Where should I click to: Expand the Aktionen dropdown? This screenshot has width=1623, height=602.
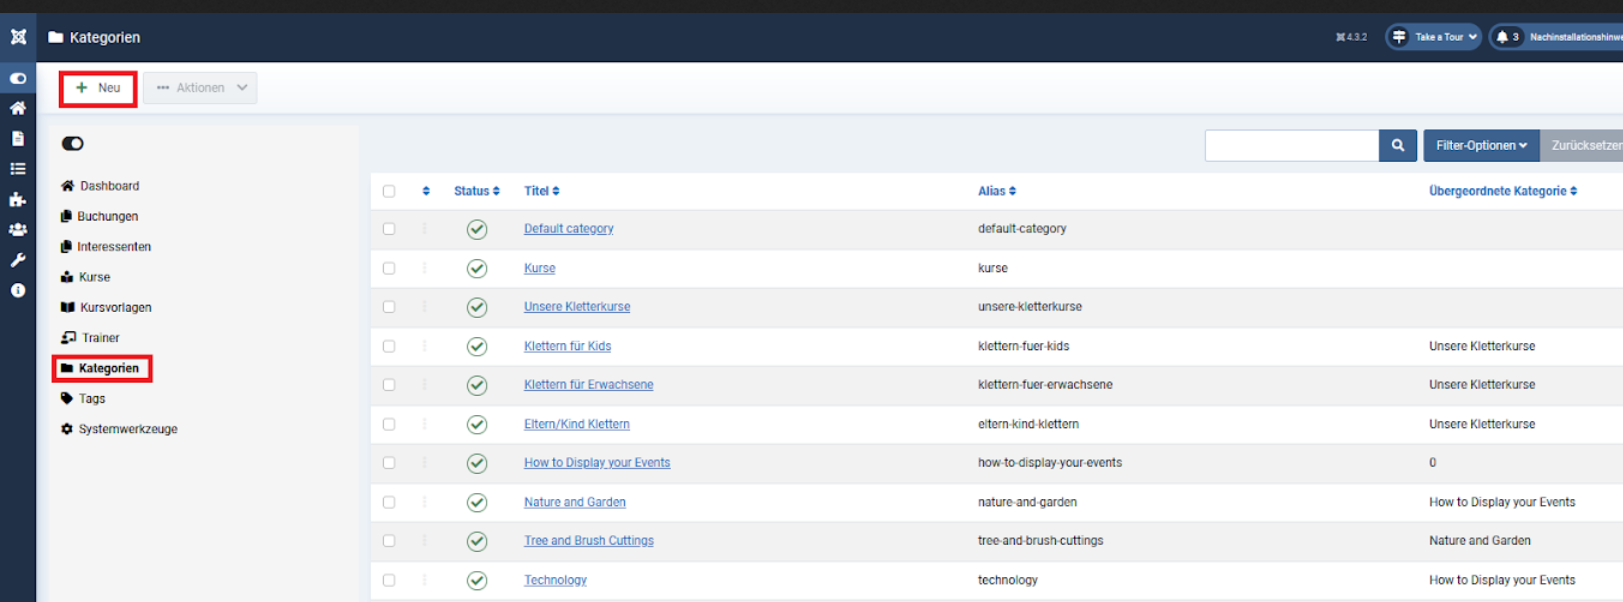point(200,88)
